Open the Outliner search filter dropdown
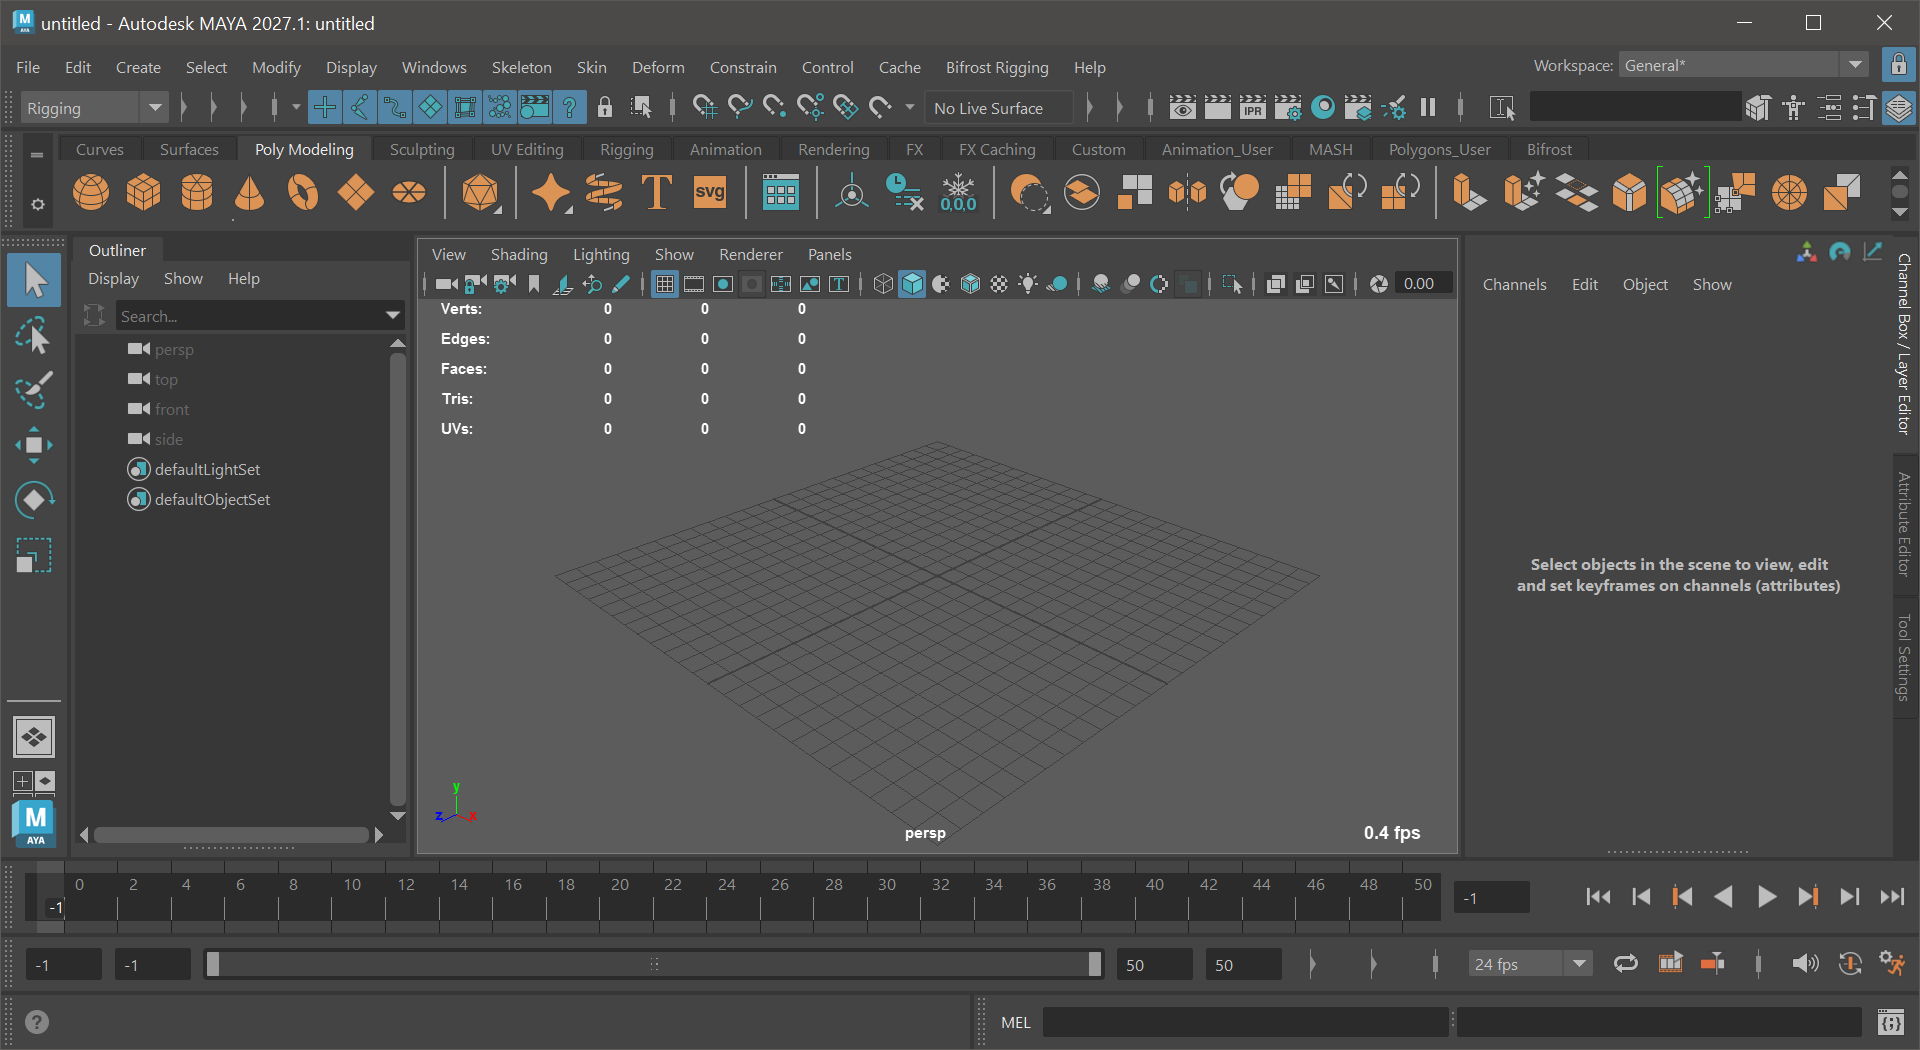Viewport: 1920px width, 1050px height. 393,316
